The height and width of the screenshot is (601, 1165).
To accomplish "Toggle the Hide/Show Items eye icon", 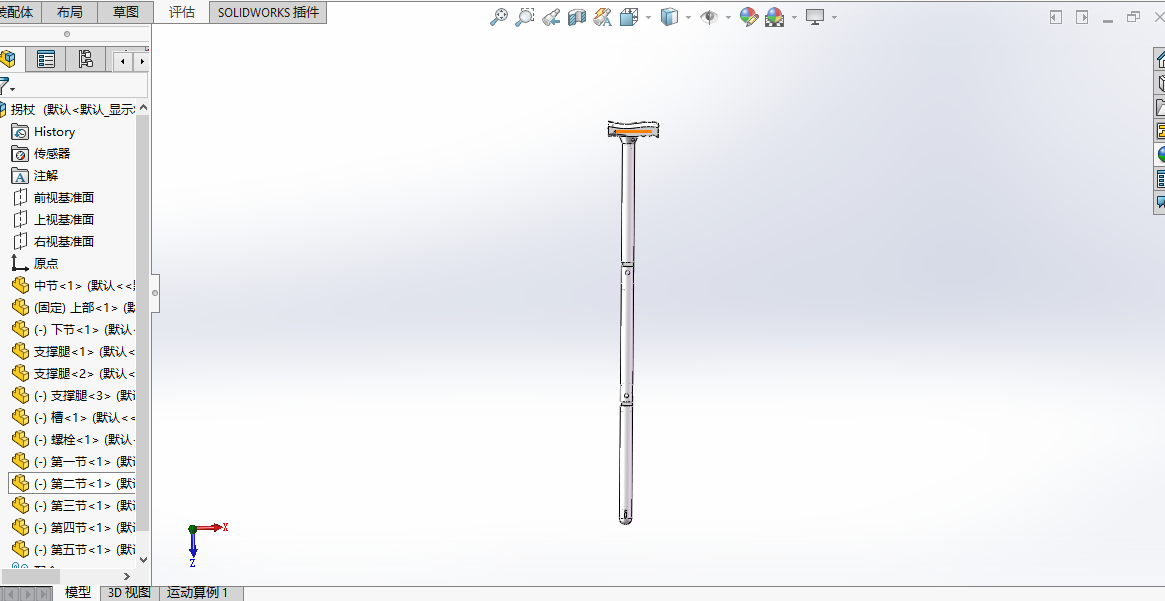I will pos(708,17).
